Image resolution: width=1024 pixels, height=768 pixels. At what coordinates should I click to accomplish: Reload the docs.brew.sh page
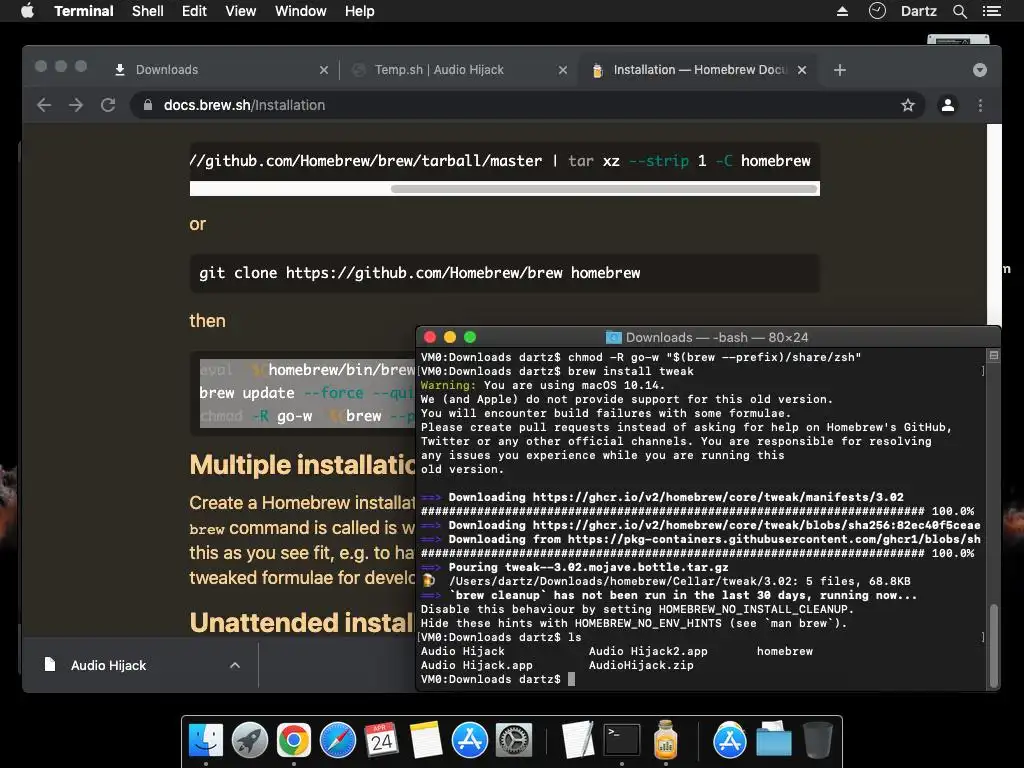[x=108, y=105]
